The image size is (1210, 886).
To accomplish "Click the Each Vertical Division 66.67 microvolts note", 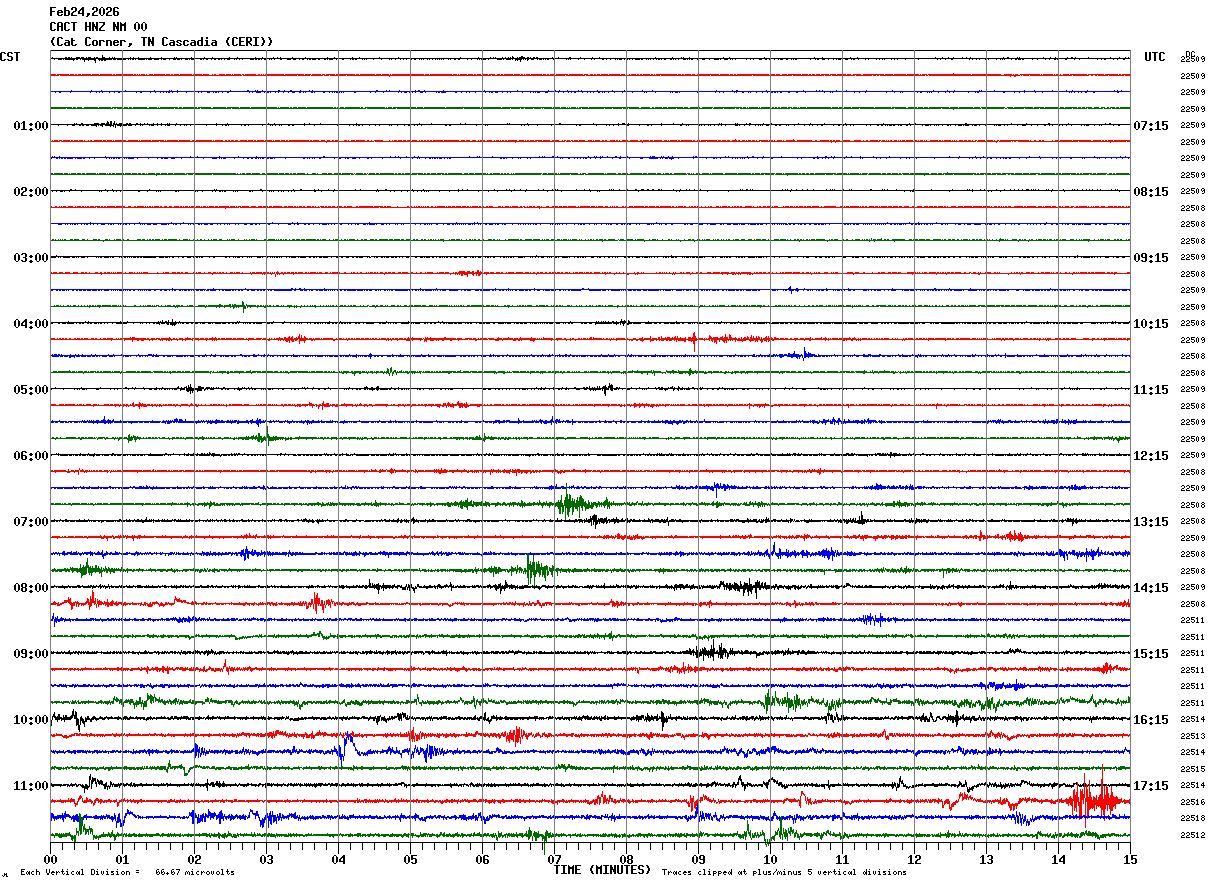I will 127,873.
